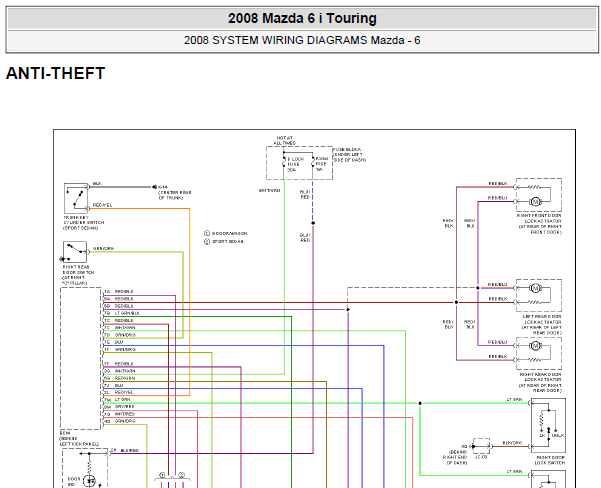Screen dimensions: 601x488
Task: Select the ANTI-THEFT section heading
Action: point(56,73)
